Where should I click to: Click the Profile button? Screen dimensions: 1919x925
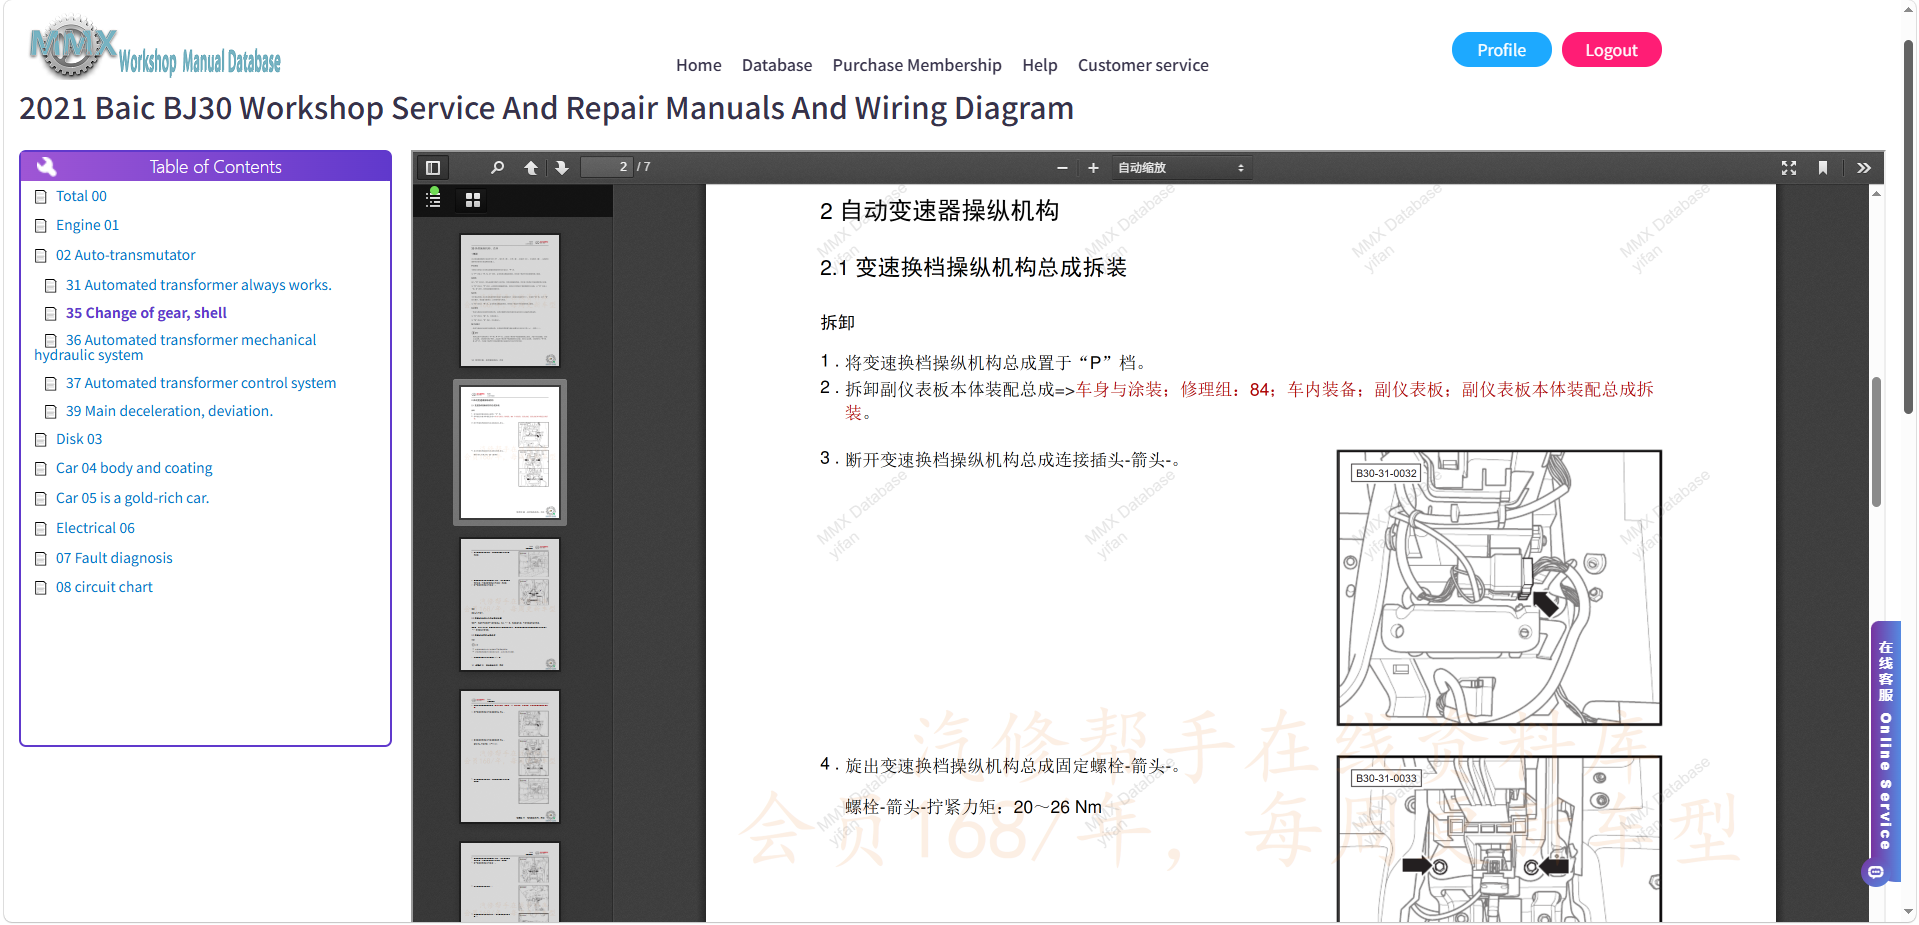(x=1501, y=50)
